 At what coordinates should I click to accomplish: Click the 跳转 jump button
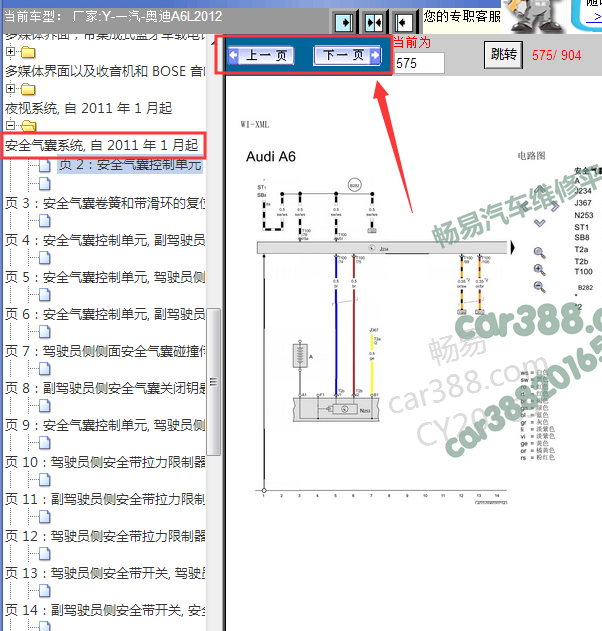point(503,54)
